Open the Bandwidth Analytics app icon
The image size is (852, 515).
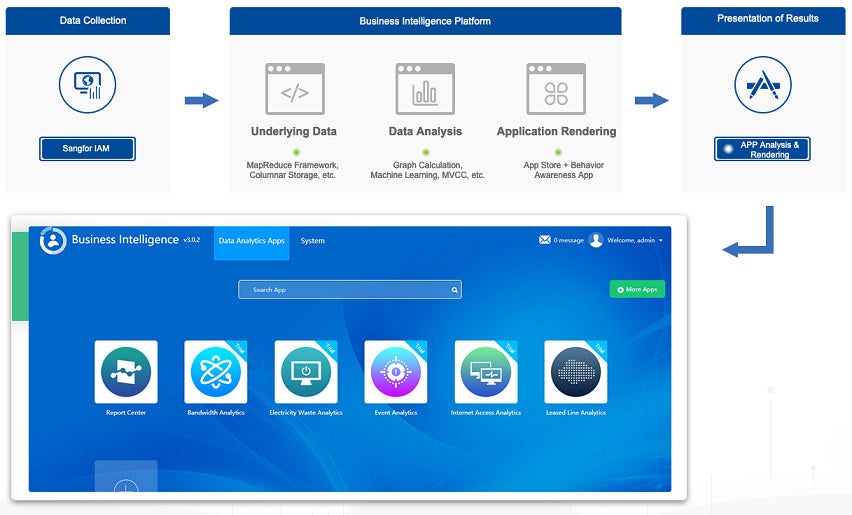tap(216, 372)
